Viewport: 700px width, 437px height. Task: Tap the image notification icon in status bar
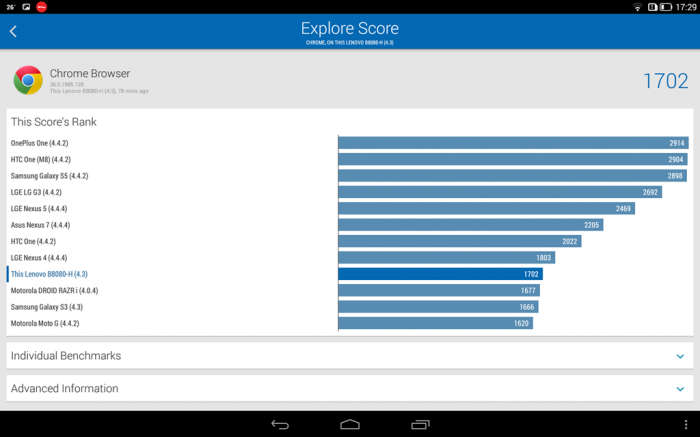[25, 7]
